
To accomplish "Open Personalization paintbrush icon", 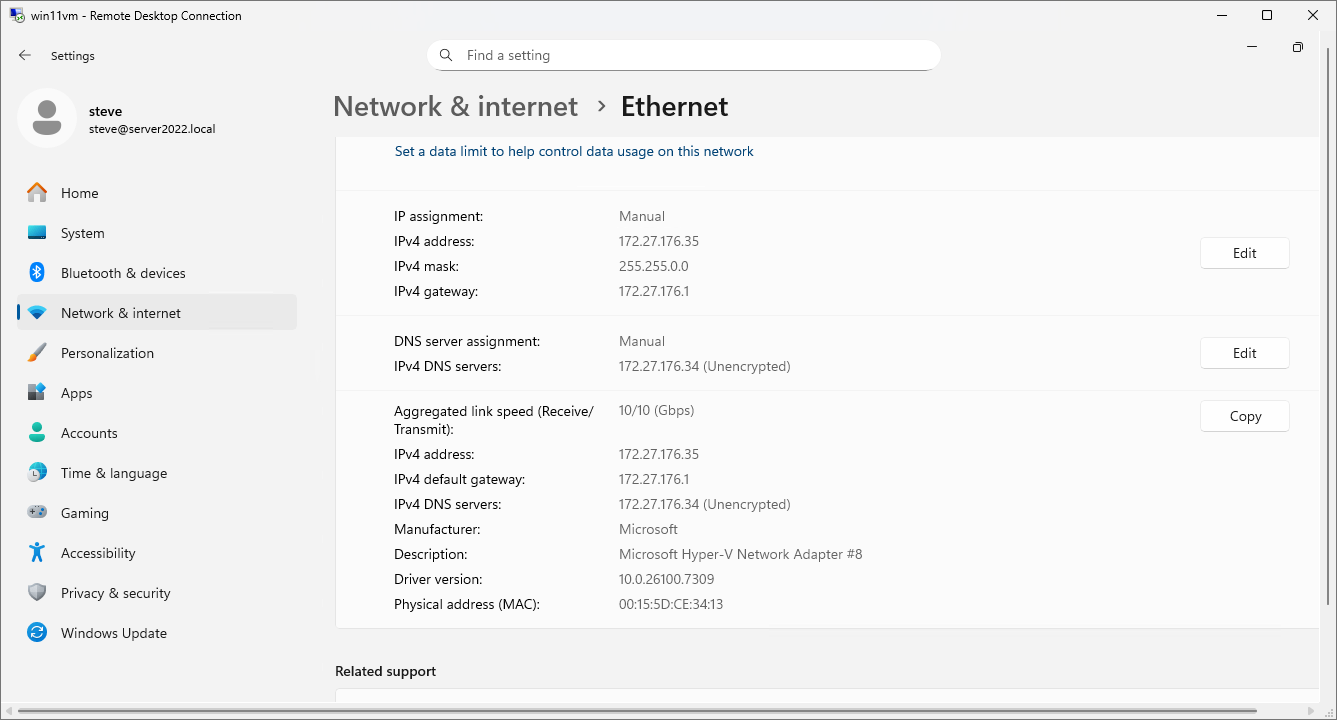I will [x=37, y=353].
